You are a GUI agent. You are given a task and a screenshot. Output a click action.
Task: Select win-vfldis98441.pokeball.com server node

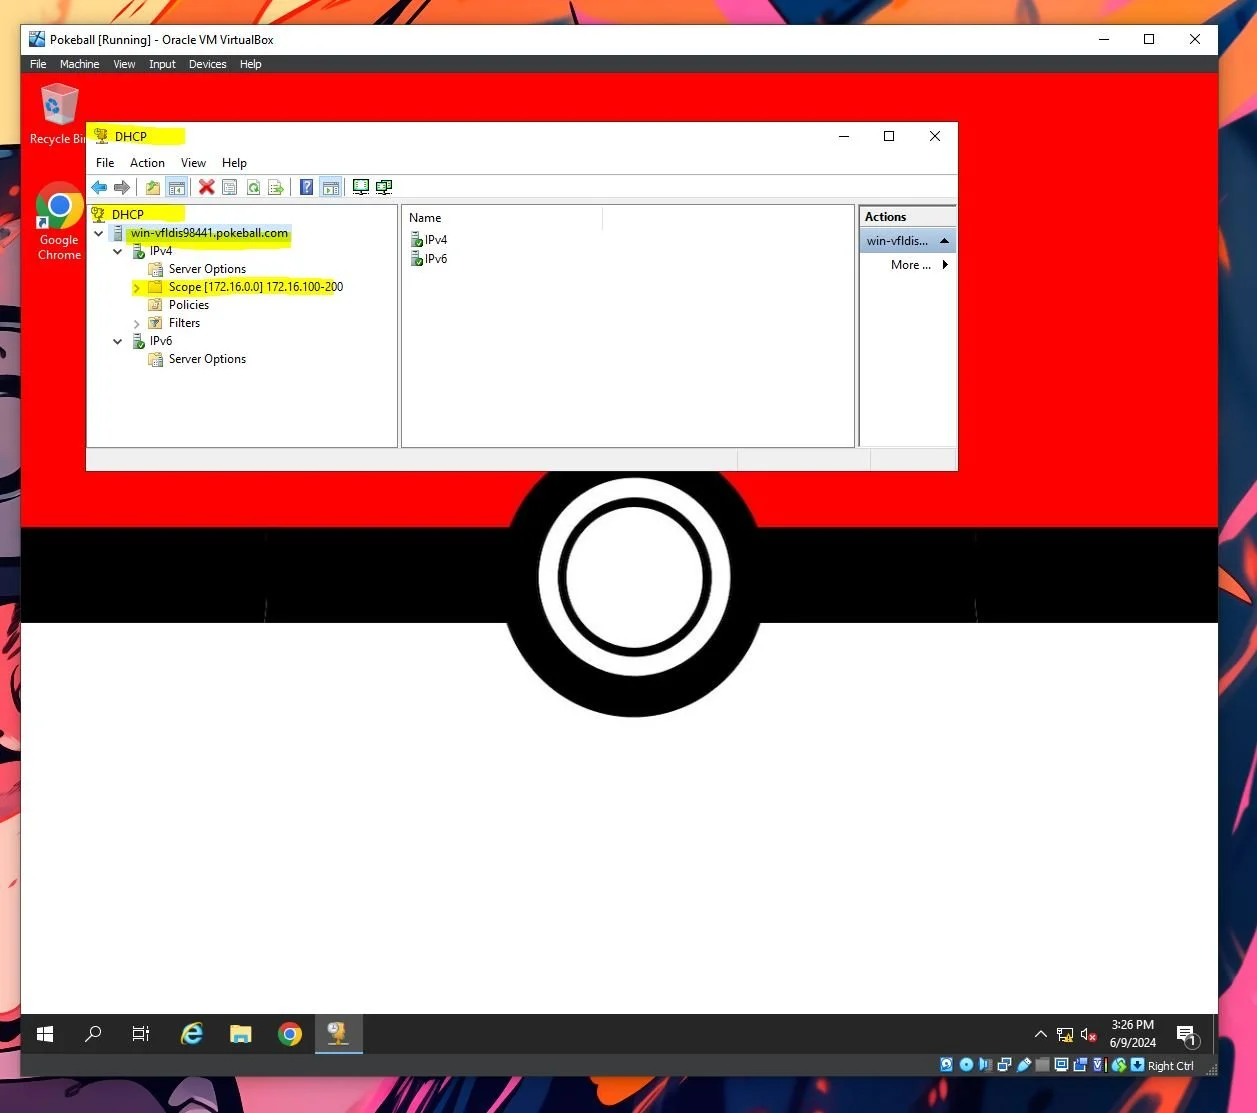pos(209,233)
